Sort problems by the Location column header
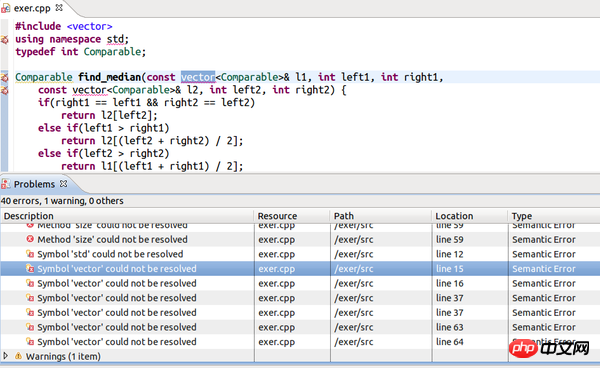Screen dimensions: 600x368 (470, 216)
